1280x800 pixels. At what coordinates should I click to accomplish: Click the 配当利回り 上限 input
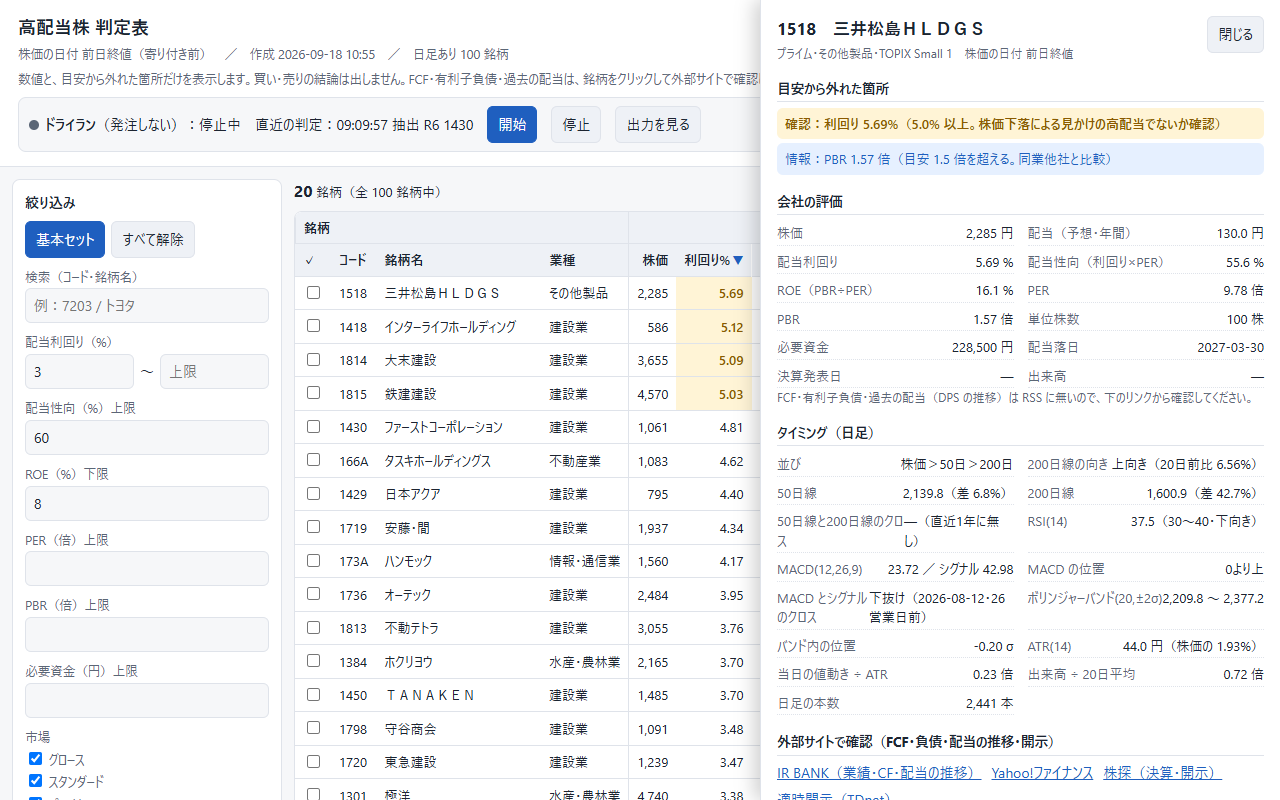214,371
